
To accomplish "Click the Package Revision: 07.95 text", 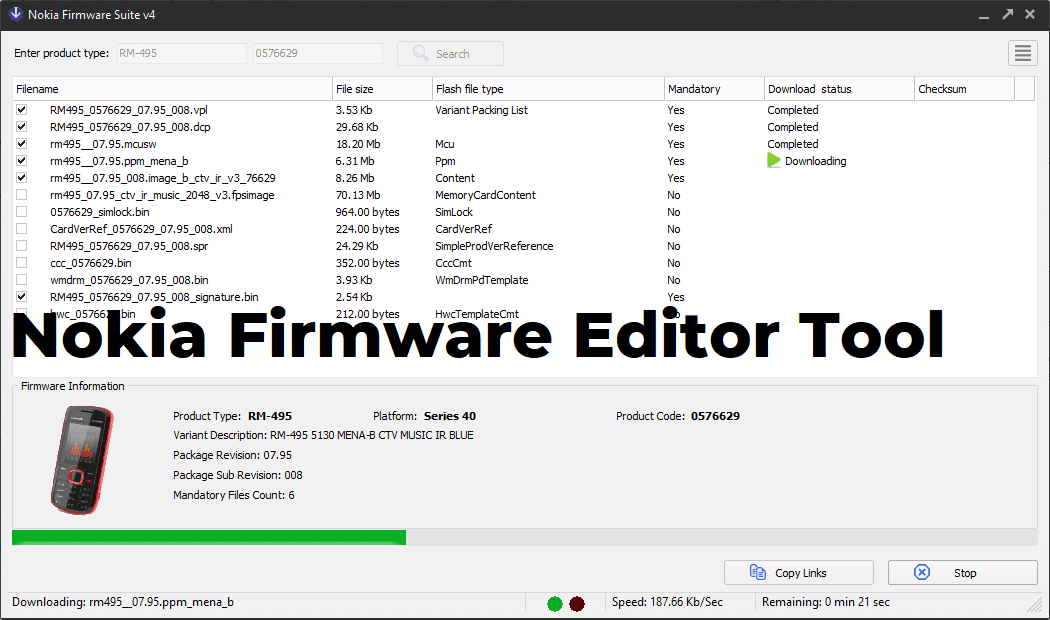I will 232,455.
